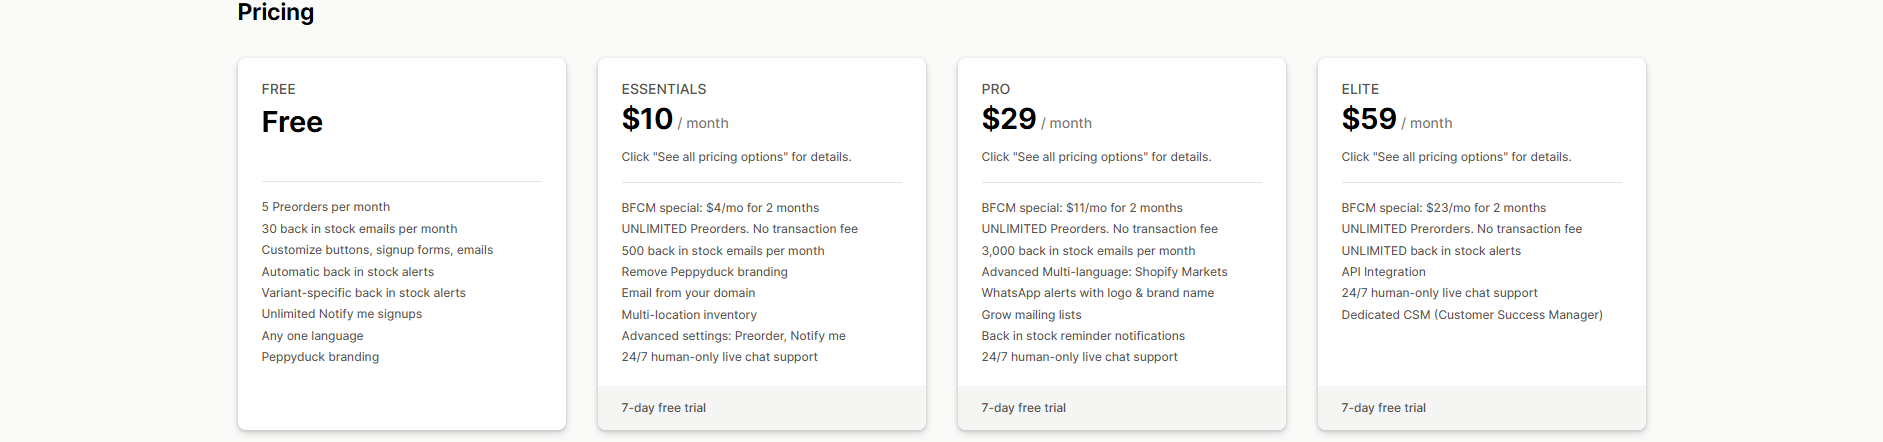Viewport: 1883px width, 442px height.
Task: Click the Essentials 7-day free trial footer
Action: pos(664,408)
